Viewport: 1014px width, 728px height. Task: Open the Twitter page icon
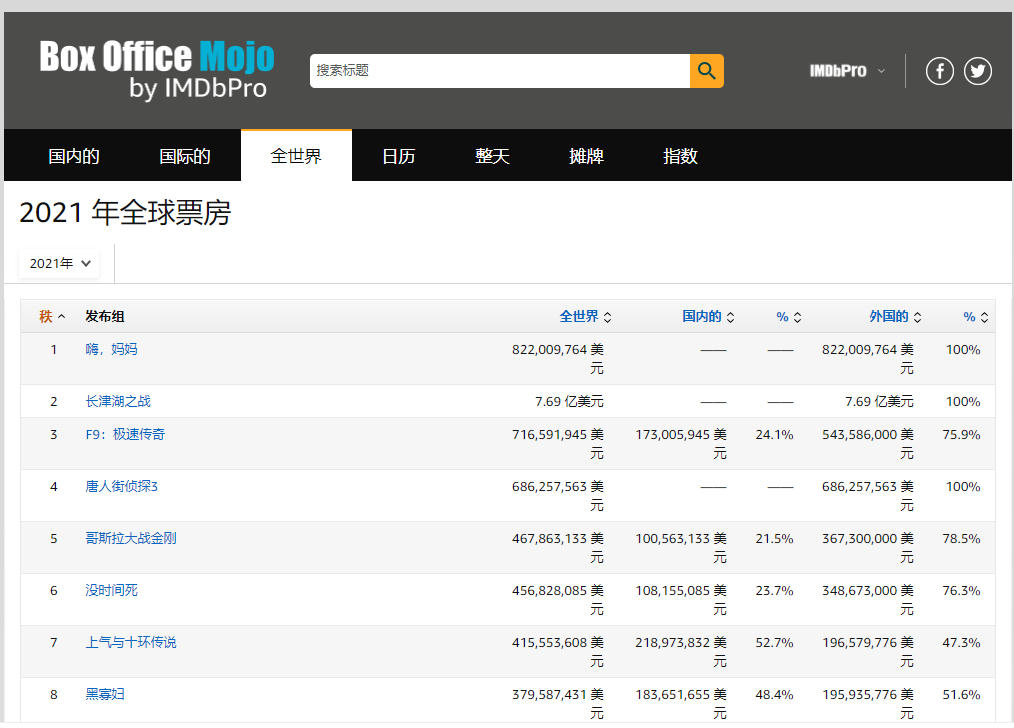[x=977, y=70]
